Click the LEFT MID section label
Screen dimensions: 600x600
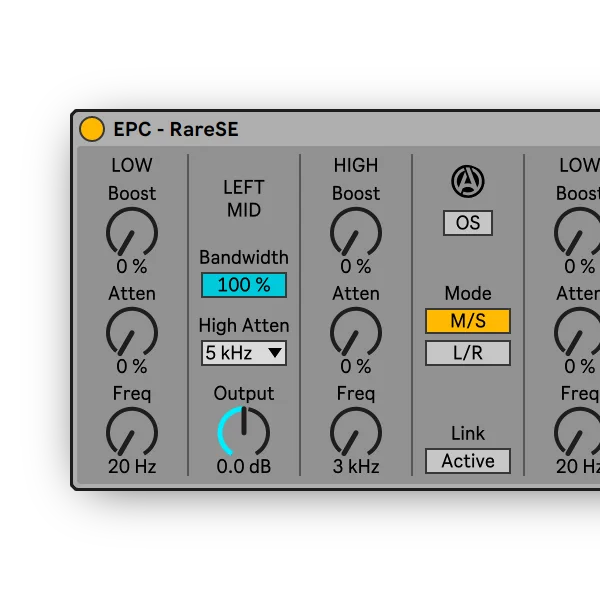244,199
